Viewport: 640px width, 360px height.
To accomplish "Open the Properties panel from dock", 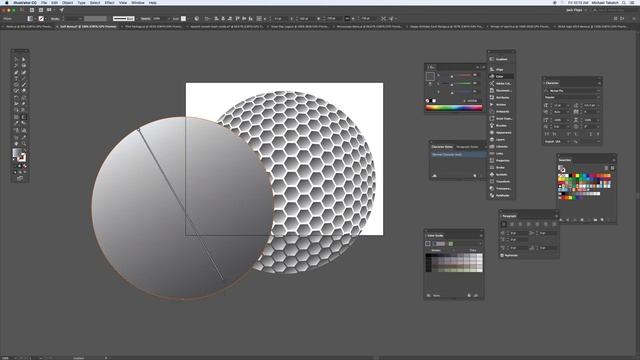I will 501,160.
